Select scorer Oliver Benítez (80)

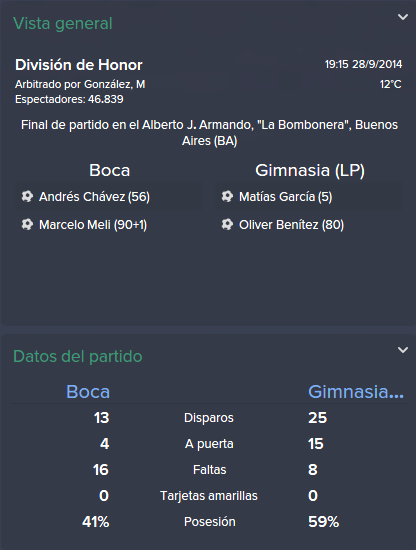[x=291, y=225]
